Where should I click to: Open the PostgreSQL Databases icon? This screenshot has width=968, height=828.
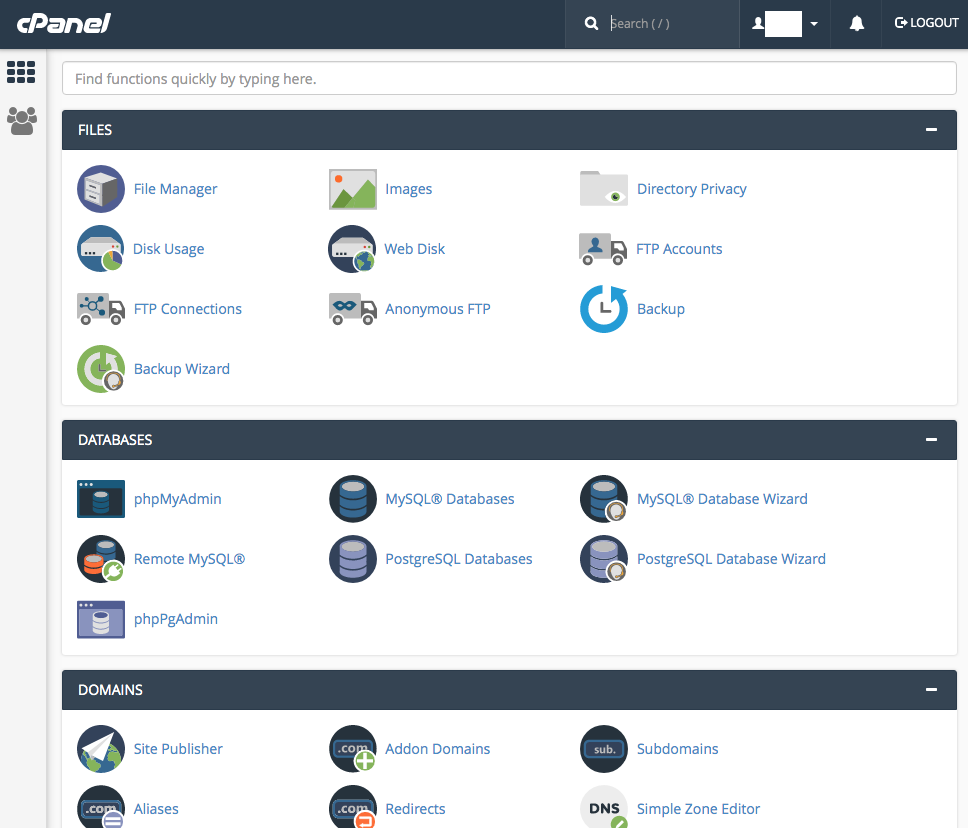click(x=353, y=559)
